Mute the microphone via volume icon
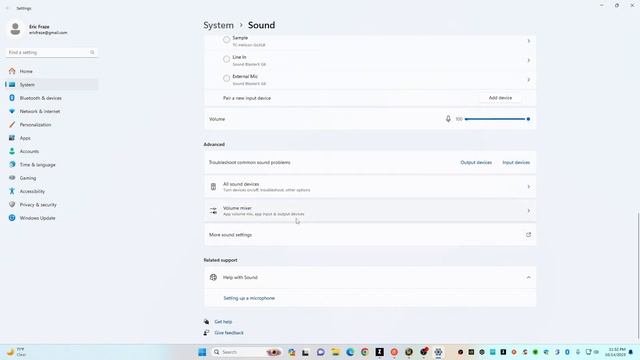 click(448, 119)
